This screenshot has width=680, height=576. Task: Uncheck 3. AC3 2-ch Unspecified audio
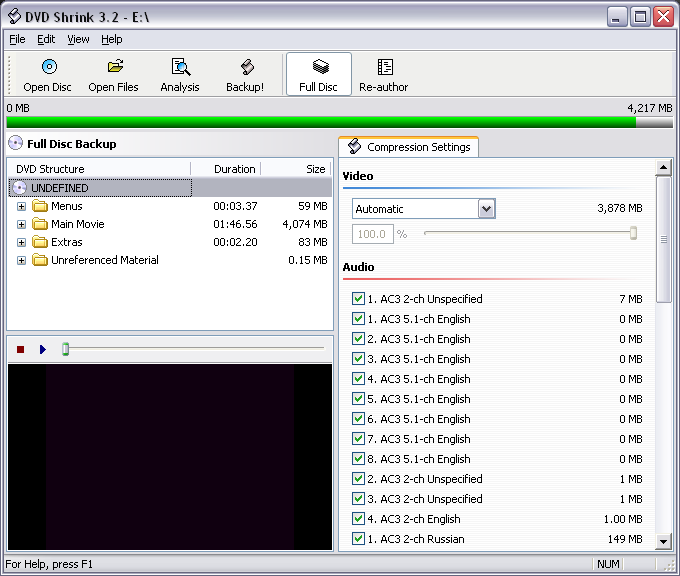point(358,498)
